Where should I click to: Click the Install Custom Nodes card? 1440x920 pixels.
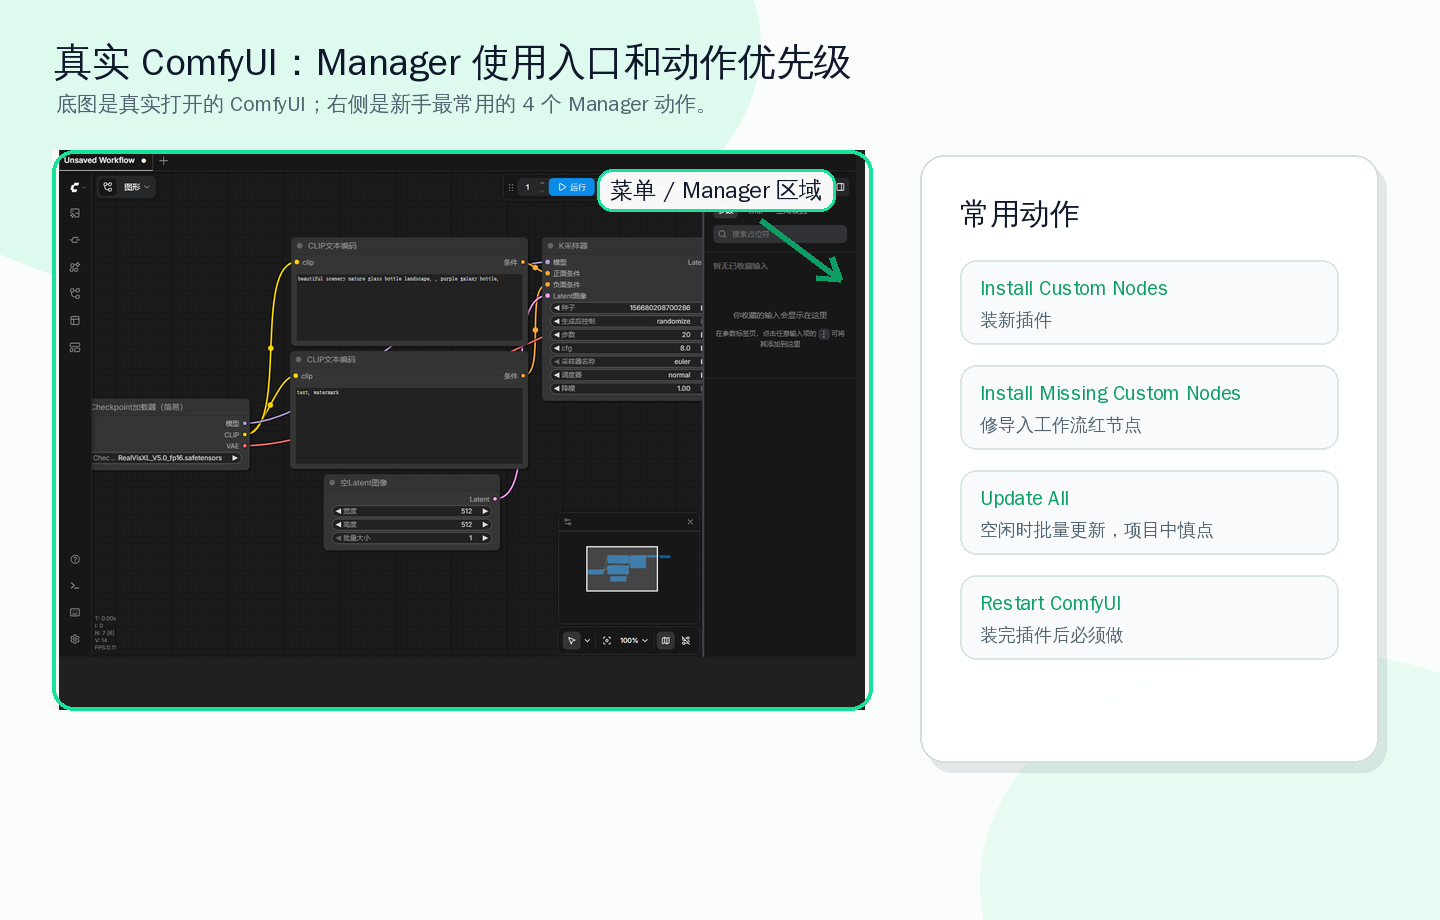coord(1149,303)
